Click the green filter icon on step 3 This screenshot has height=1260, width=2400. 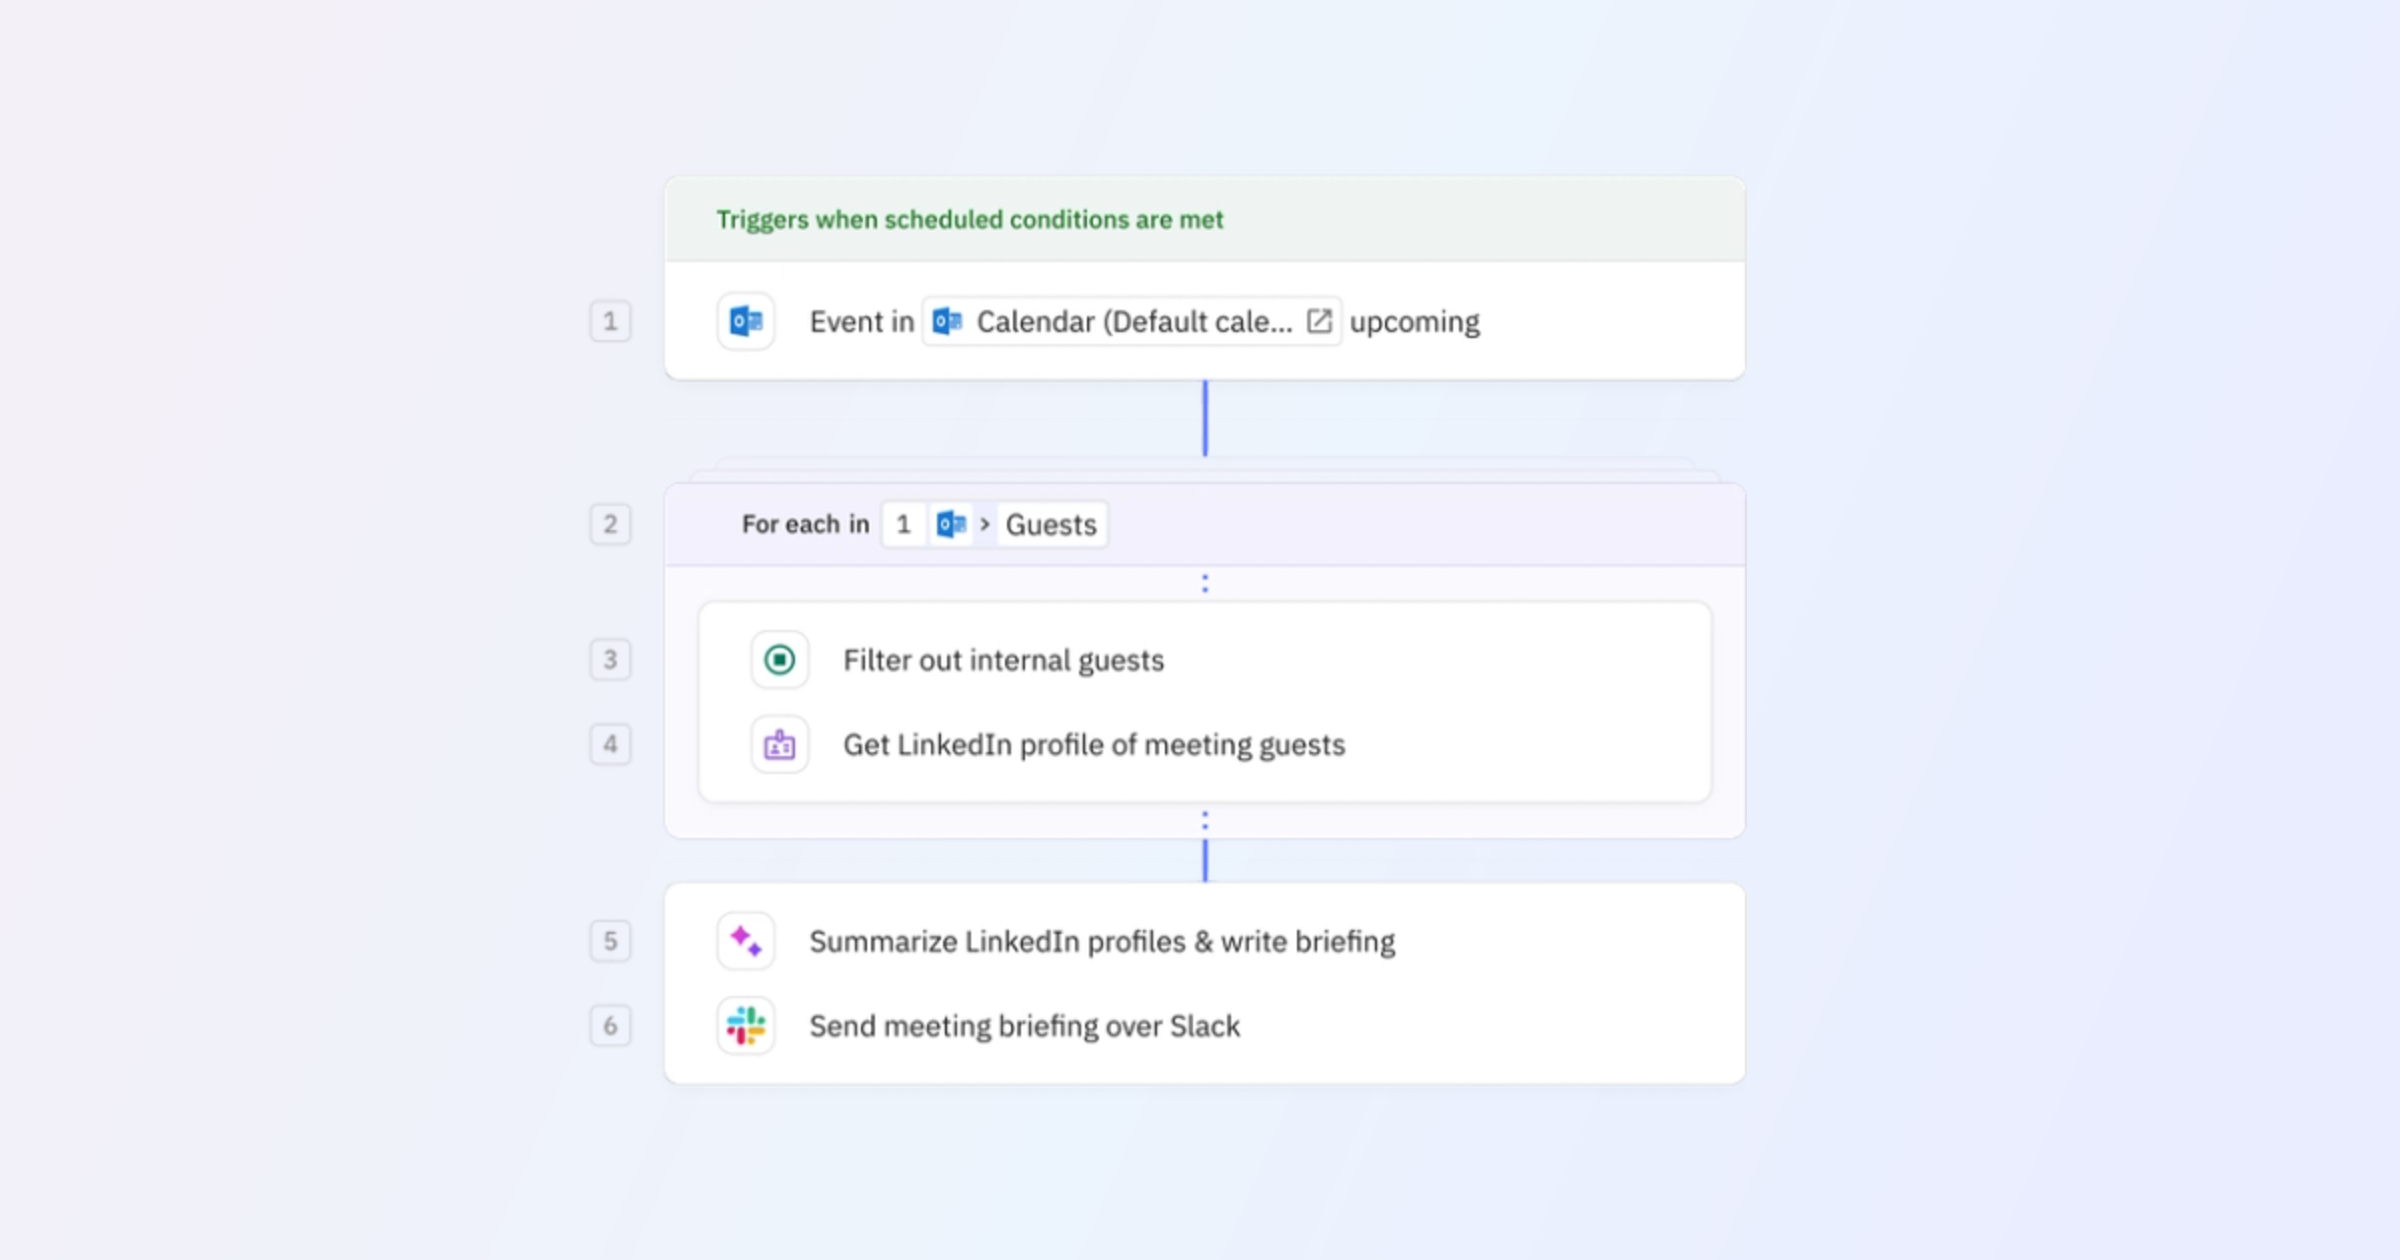[780, 660]
